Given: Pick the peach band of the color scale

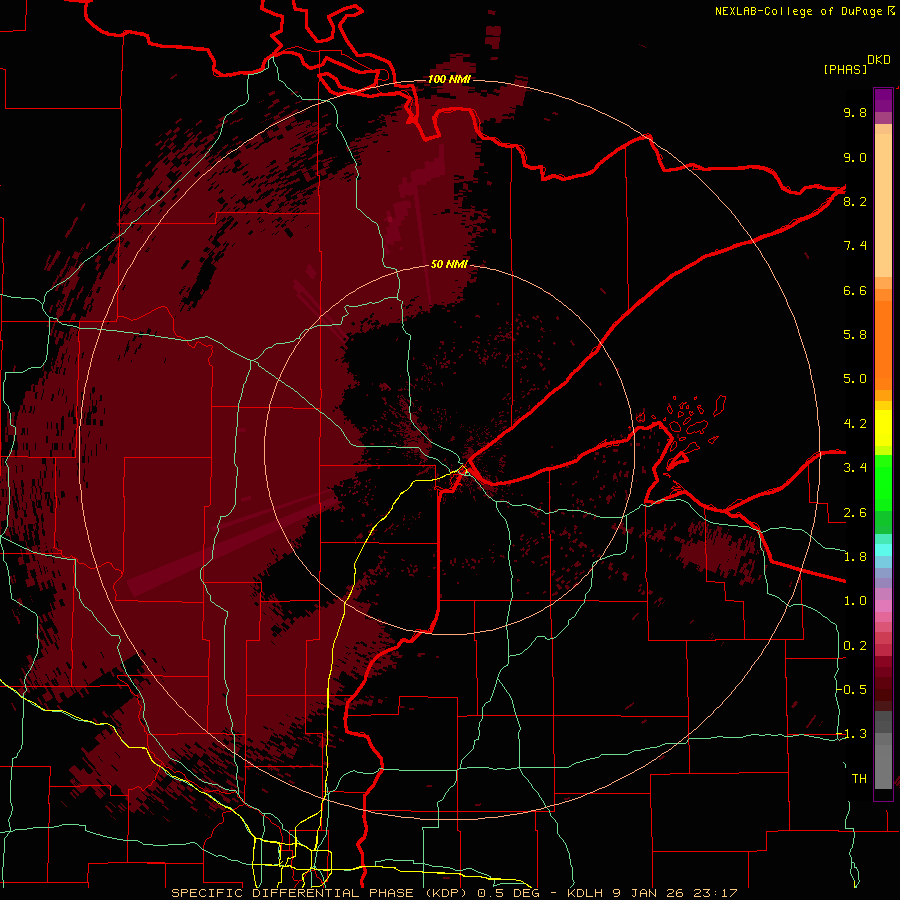Looking at the screenshot, I should point(883,205).
